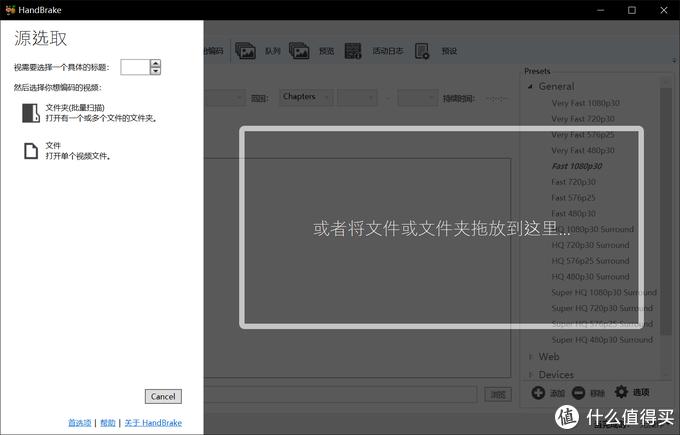Select Very Fast 1080p30 preset
This screenshot has height=435, width=680.
click(585, 103)
